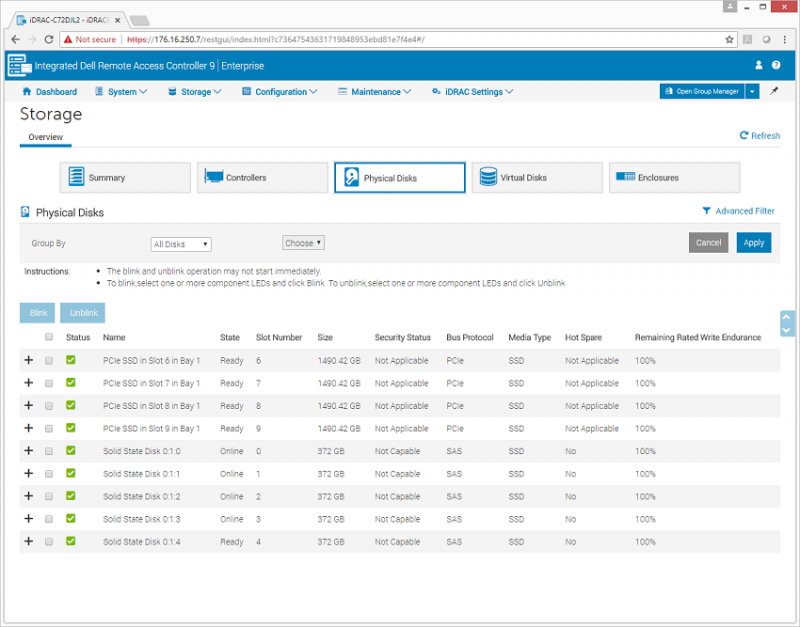Screen dimensions: 800x627
Task: Open the Storage menu
Action: pos(196,92)
